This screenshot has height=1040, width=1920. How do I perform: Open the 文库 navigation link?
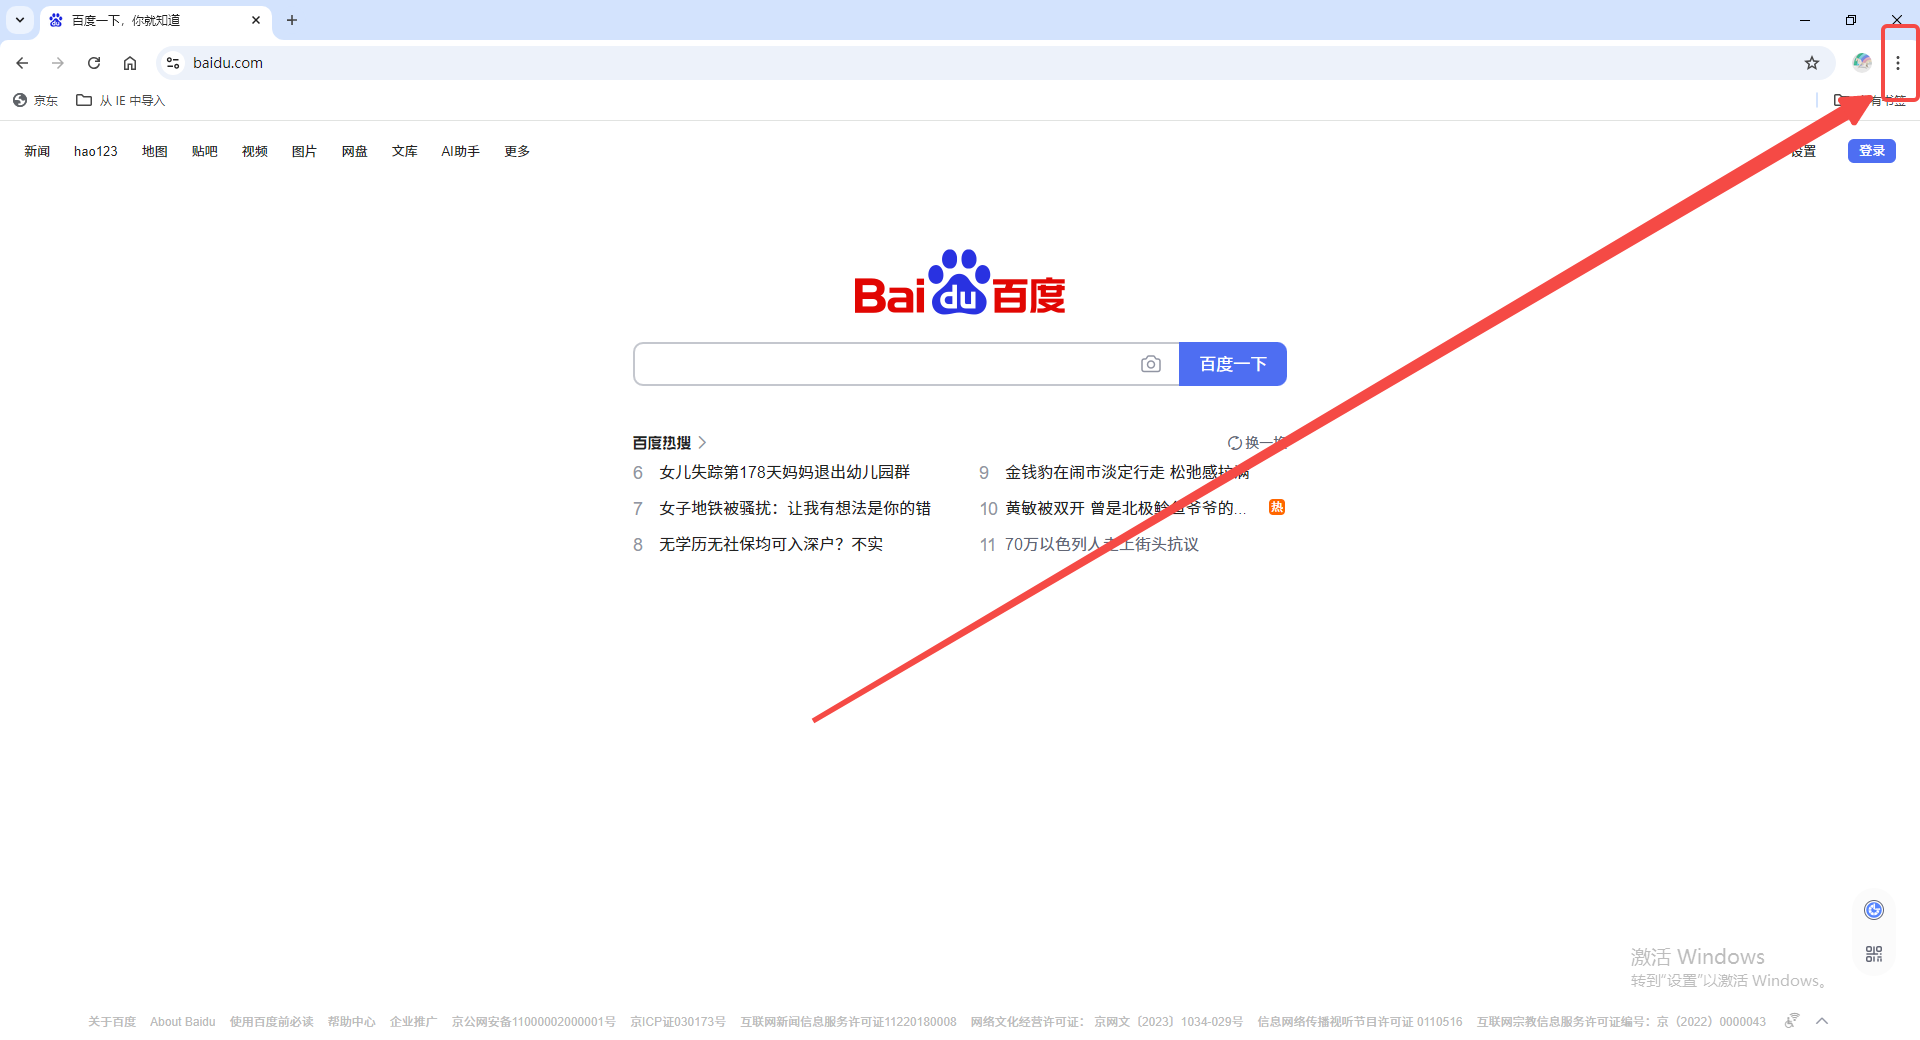point(405,151)
